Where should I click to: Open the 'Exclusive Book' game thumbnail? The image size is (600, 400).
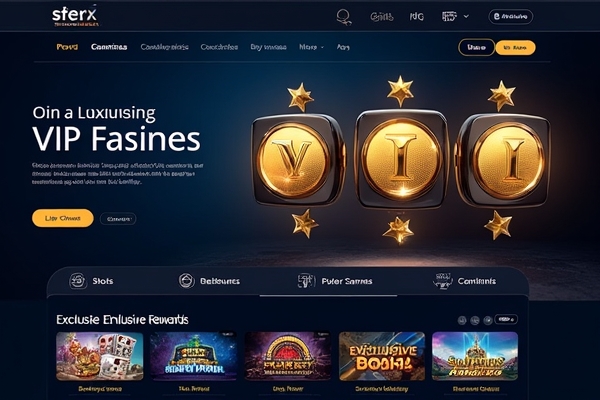pos(382,356)
